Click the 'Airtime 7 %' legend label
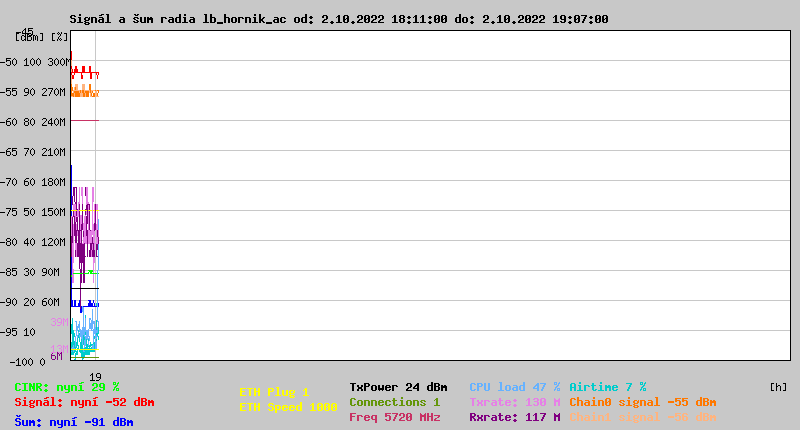 (x=608, y=387)
